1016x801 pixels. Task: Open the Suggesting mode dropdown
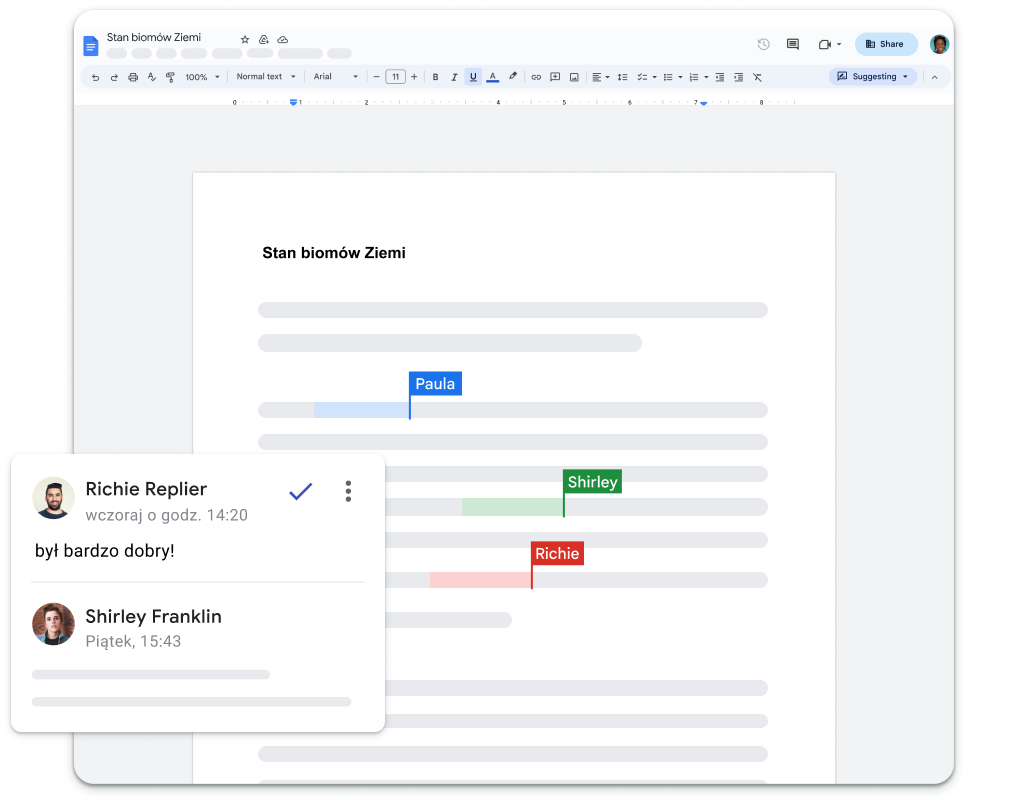873,76
